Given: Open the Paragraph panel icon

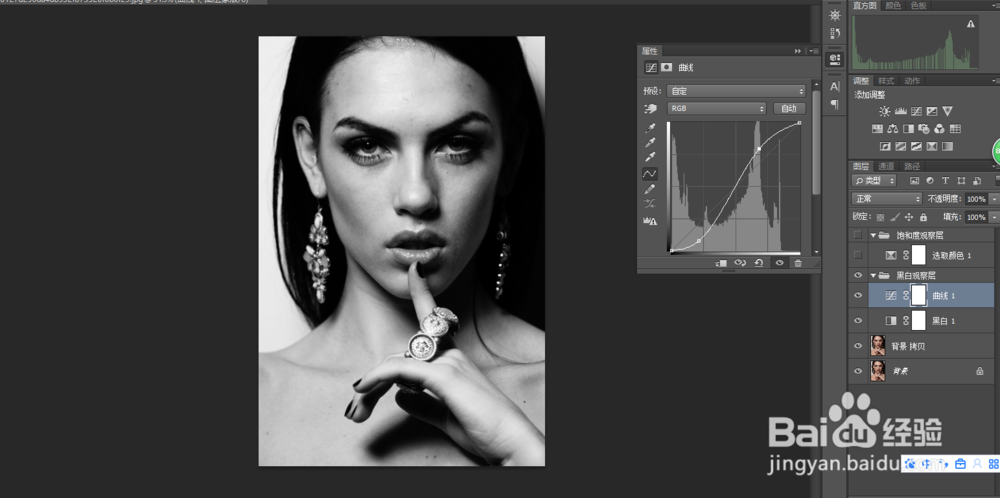Looking at the screenshot, I should (x=835, y=103).
